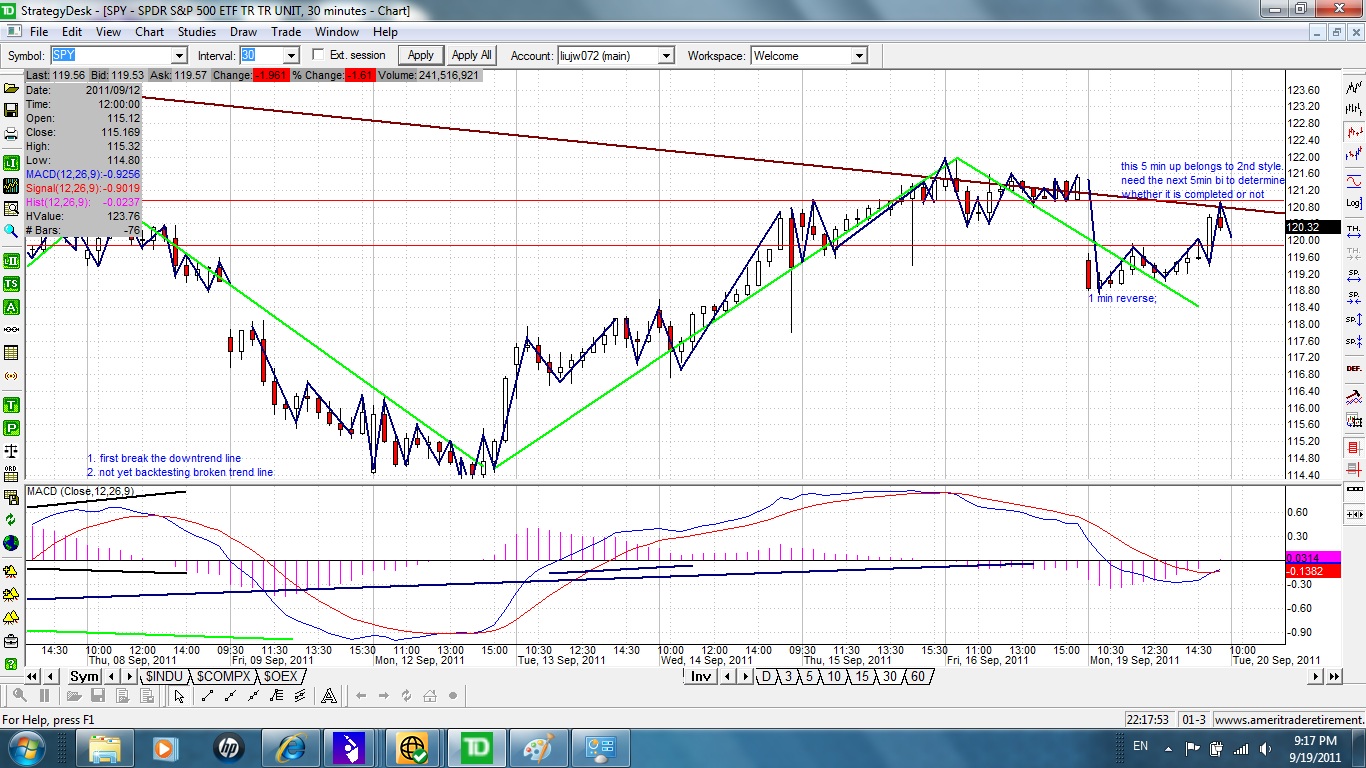Screen dimensions: 1366x768
Task: Click the briefcase icon in left sidebar
Action: click(x=11, y=641)
